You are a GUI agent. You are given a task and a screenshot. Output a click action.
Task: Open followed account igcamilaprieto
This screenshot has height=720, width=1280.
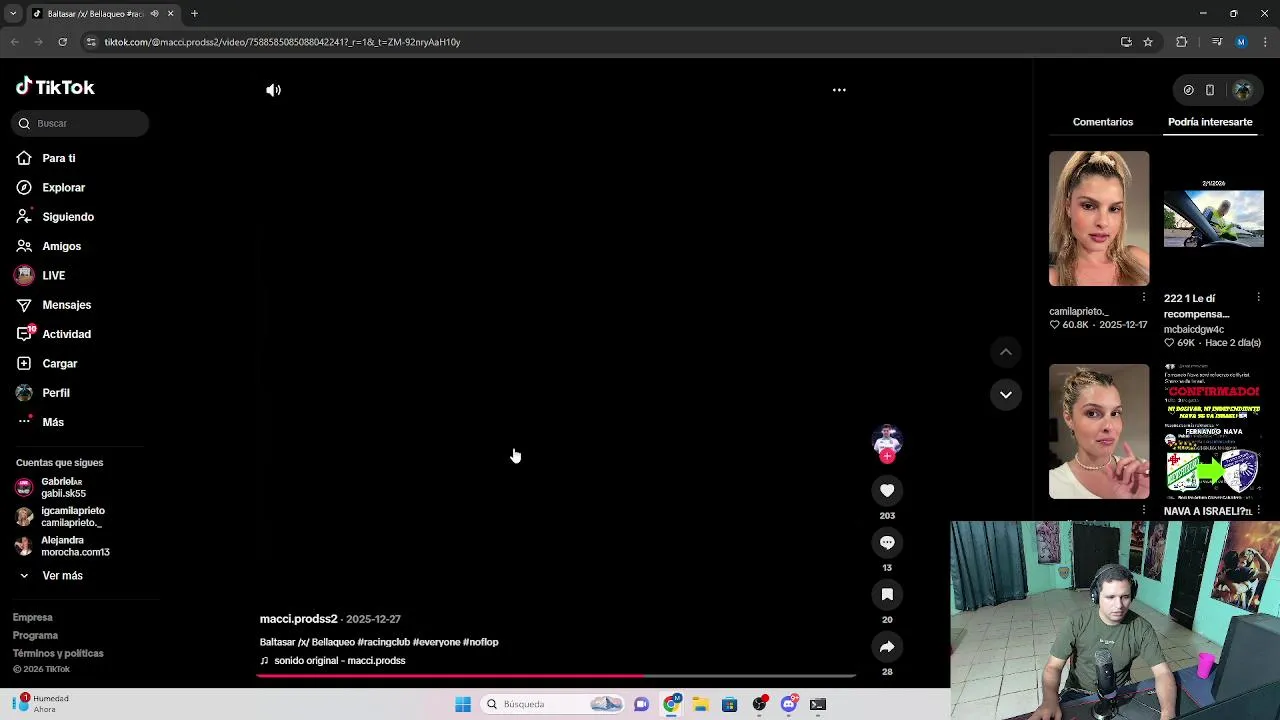pyautogui.click(x=72, y=516)
